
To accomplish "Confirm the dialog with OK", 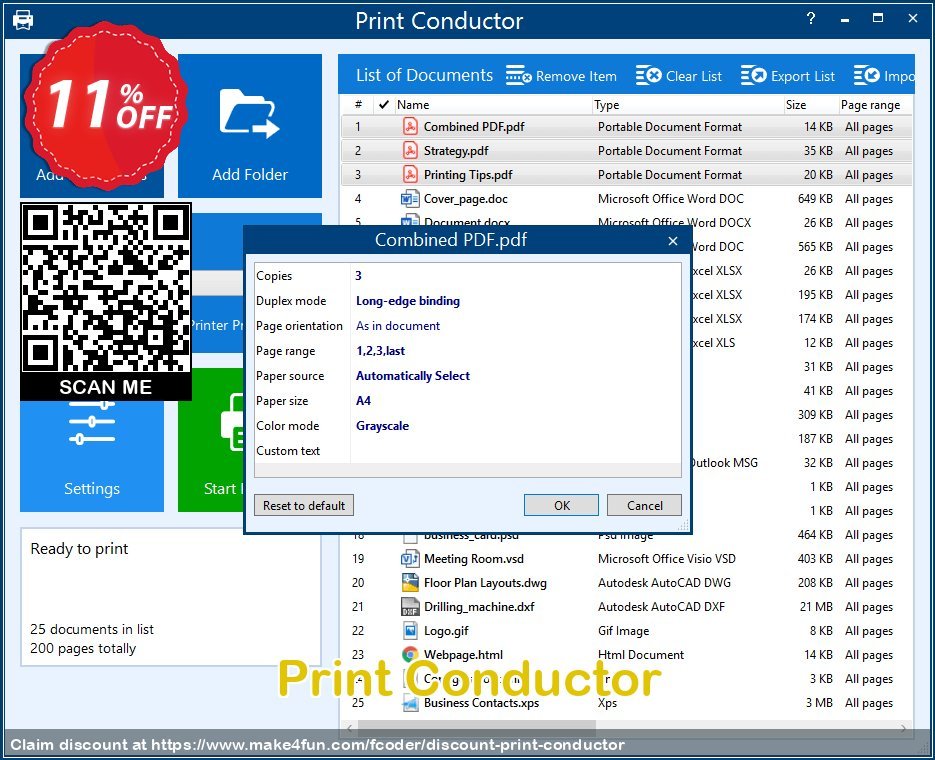I will [561, 505].
